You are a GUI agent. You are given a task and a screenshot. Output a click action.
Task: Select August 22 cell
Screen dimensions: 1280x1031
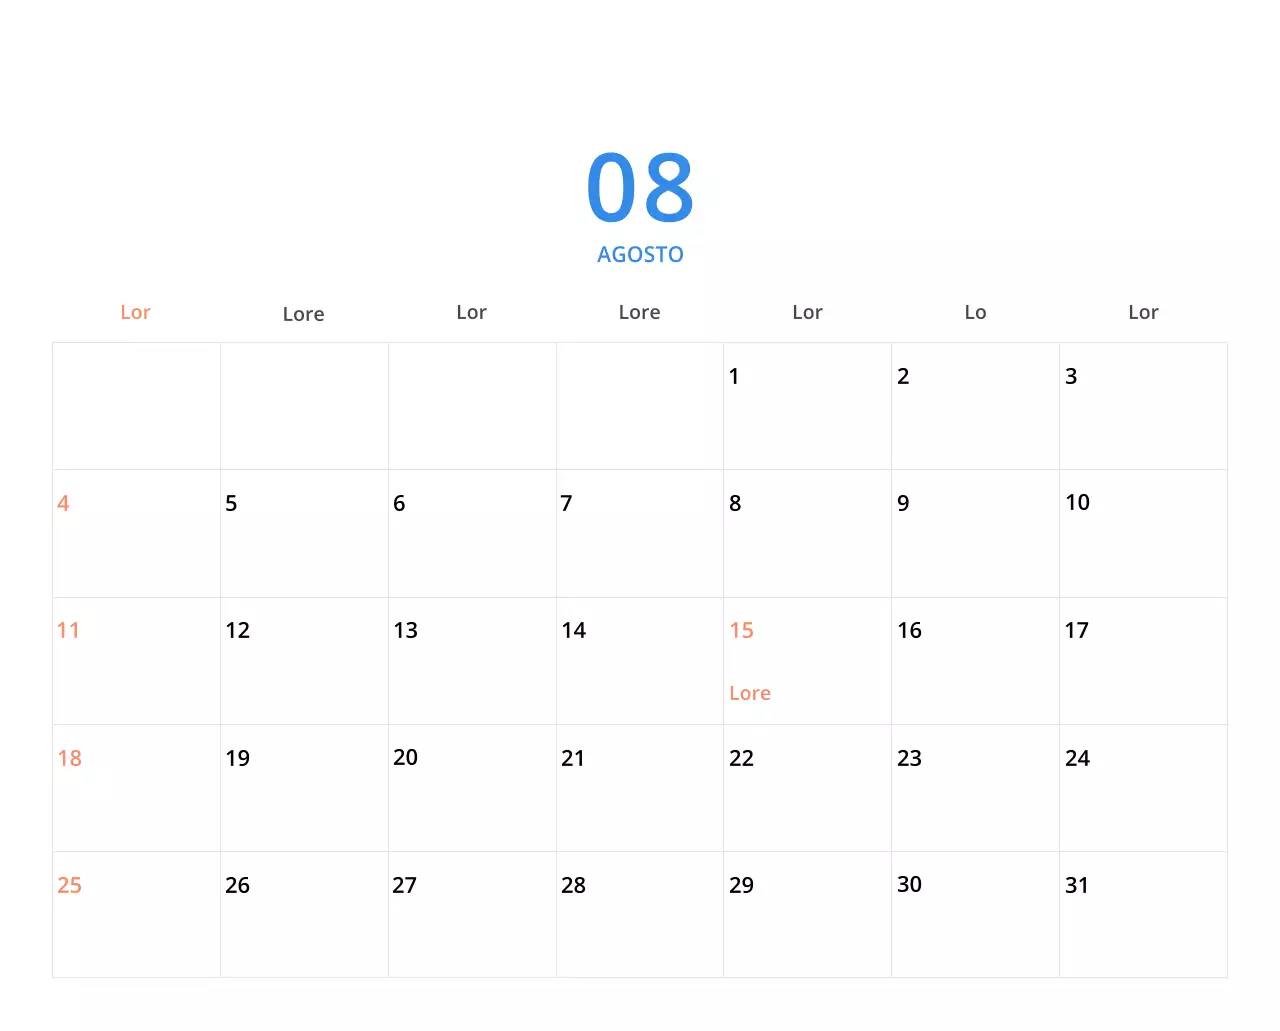pos(806,787)
